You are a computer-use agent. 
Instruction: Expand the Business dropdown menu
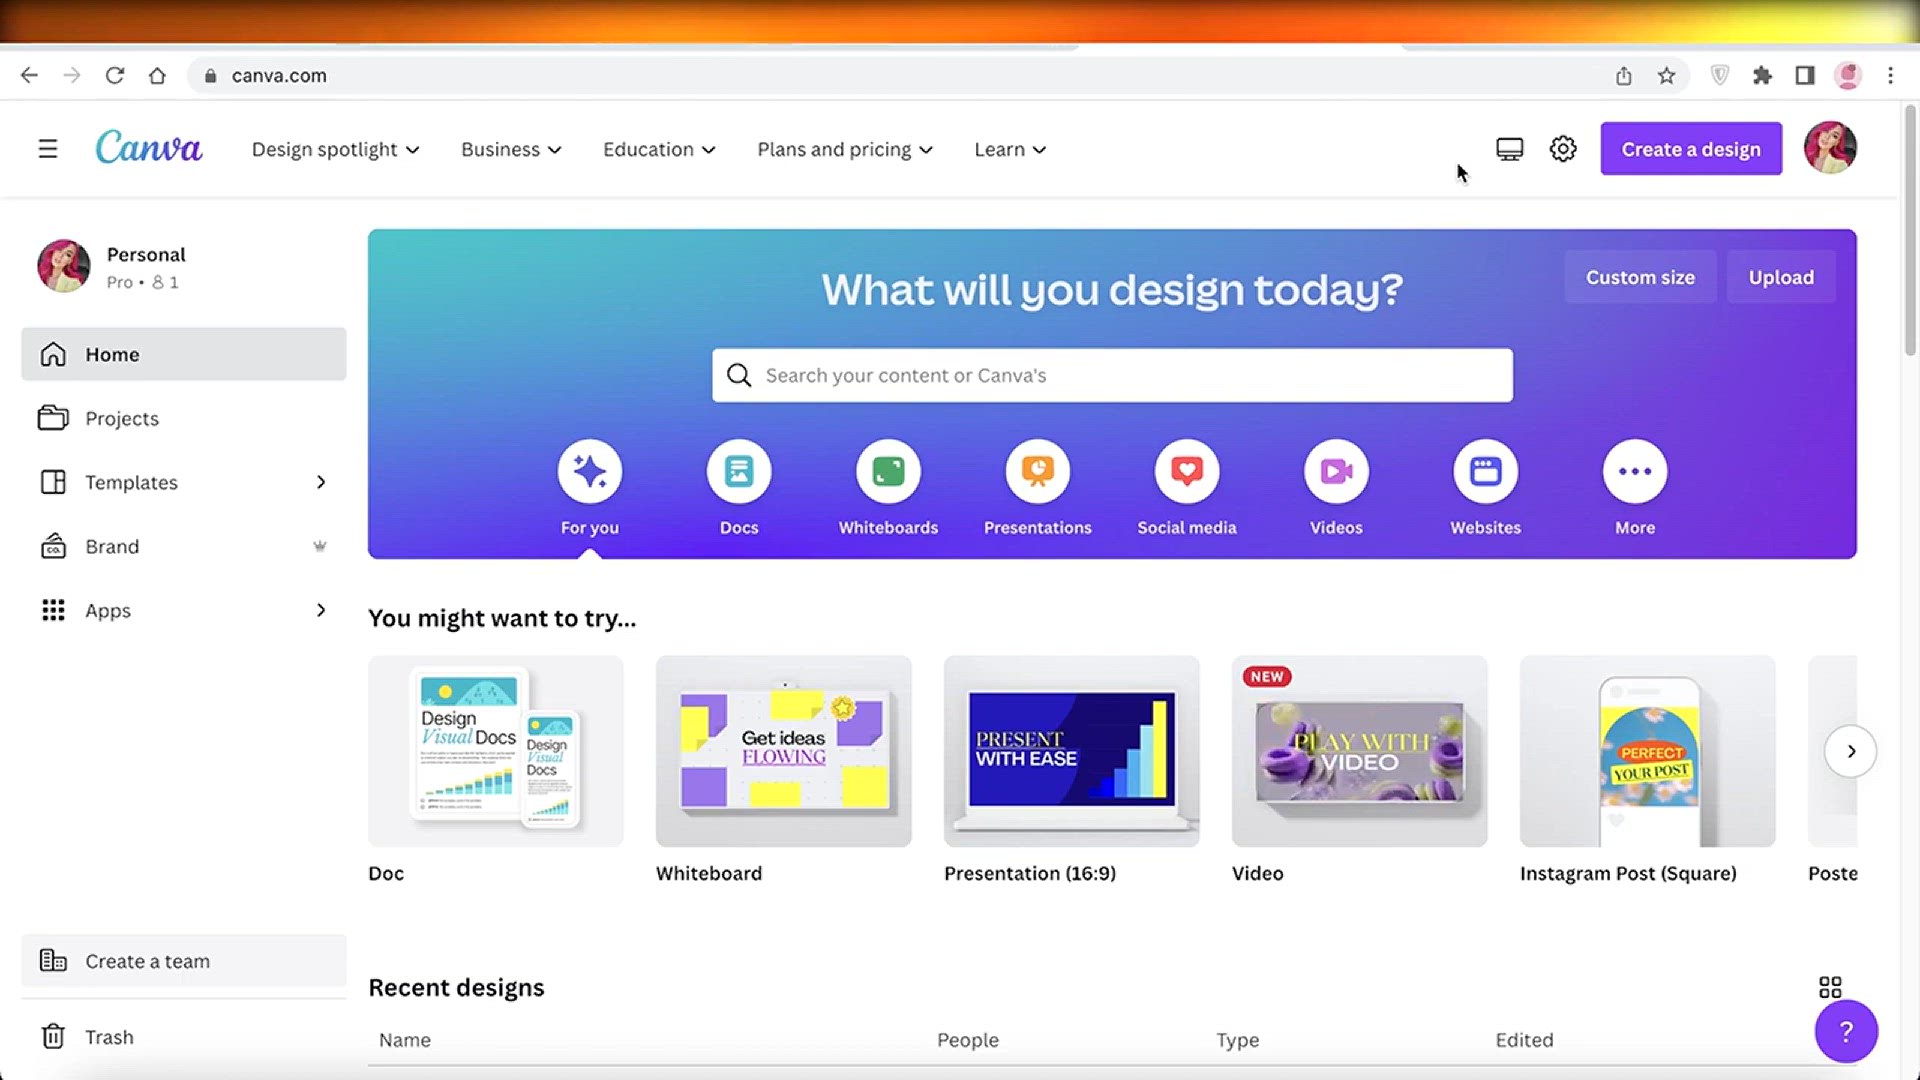511,149
